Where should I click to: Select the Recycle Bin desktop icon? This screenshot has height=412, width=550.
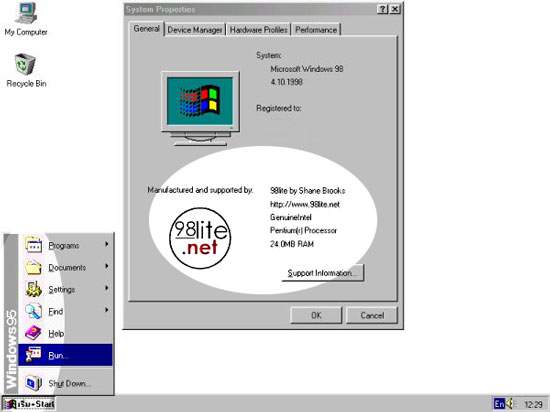[x=26, y=70]
